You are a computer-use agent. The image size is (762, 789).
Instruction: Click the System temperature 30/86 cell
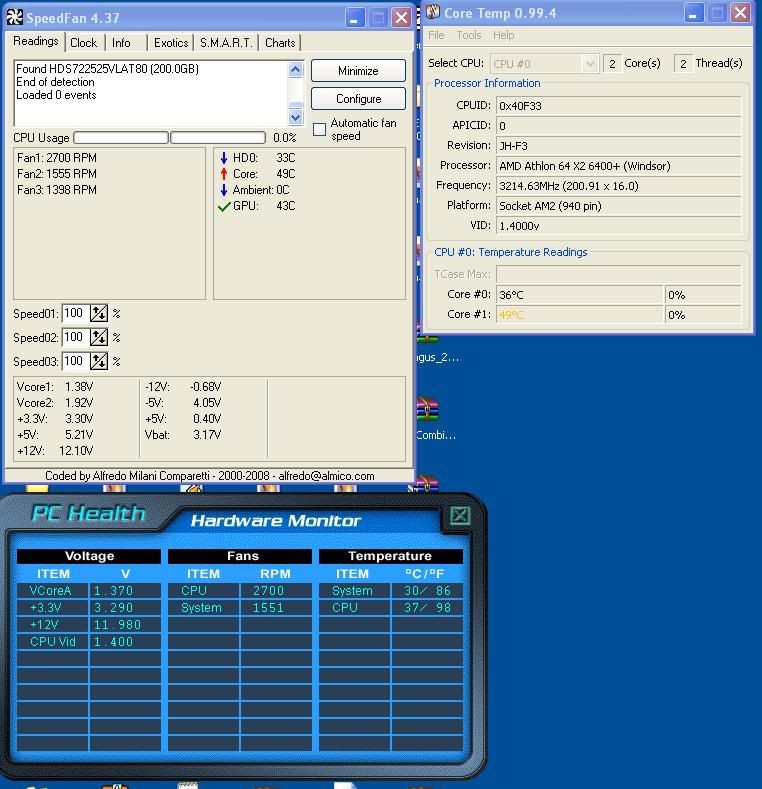click(x=427, y=591)
